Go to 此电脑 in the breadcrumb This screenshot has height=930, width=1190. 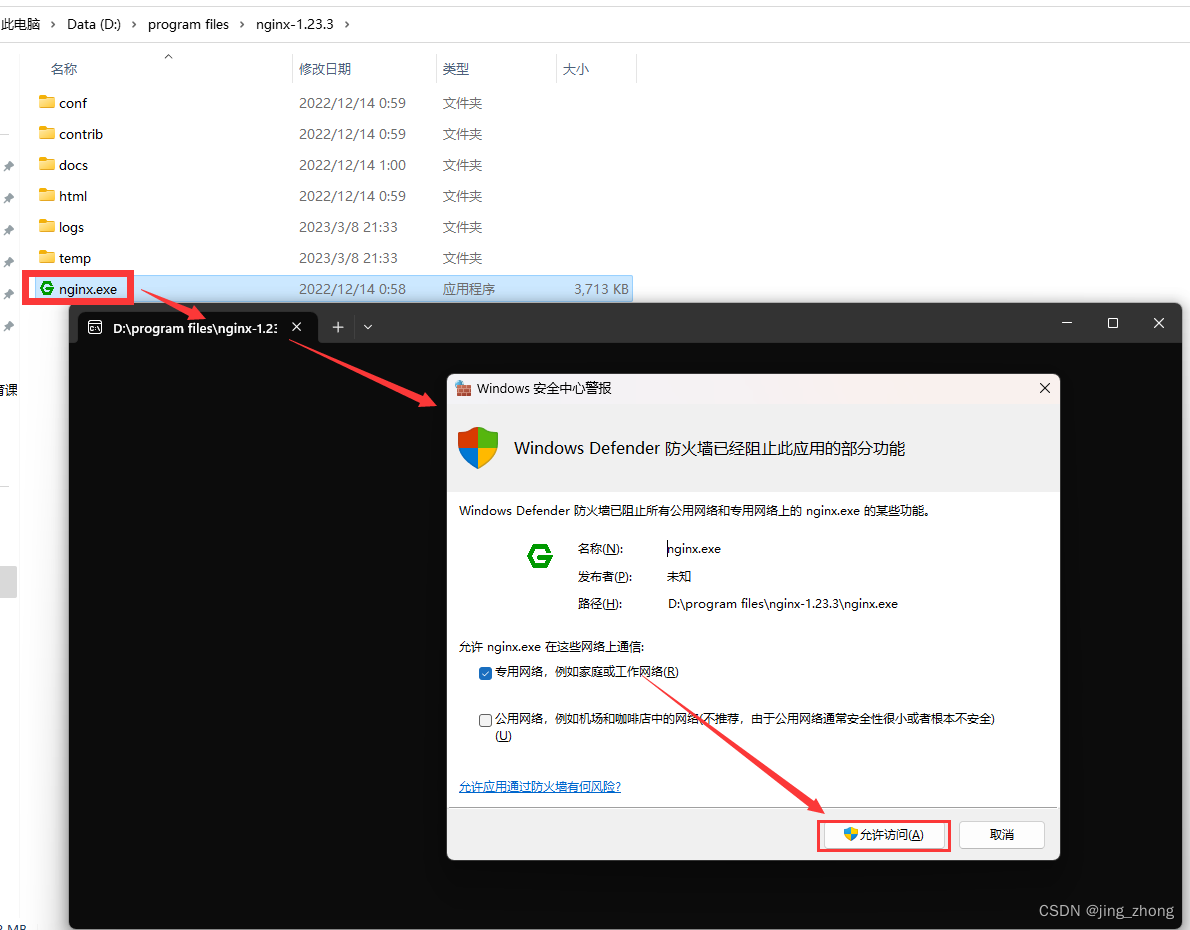coord(20,24)
